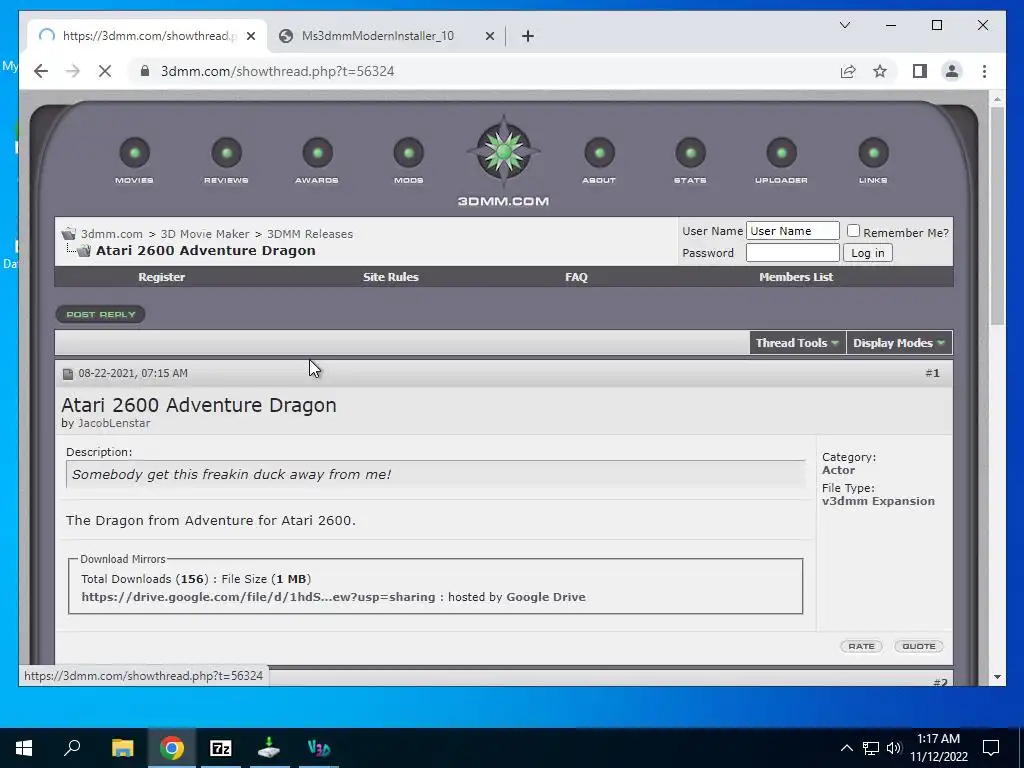Open File Explorer from the taskbar
This screenshot has height=768, width=1024.
point(122,748)
